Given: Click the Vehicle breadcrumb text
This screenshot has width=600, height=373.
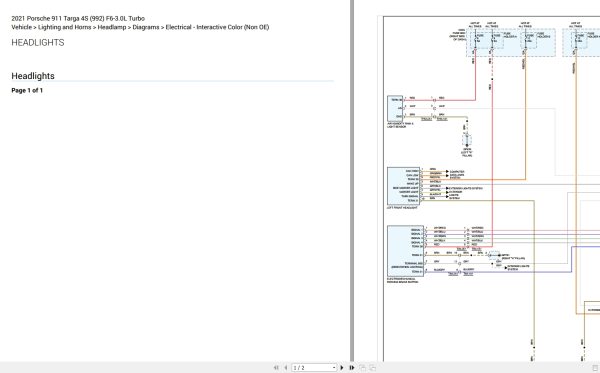Looking at the screenshot, I should point(21,27).
